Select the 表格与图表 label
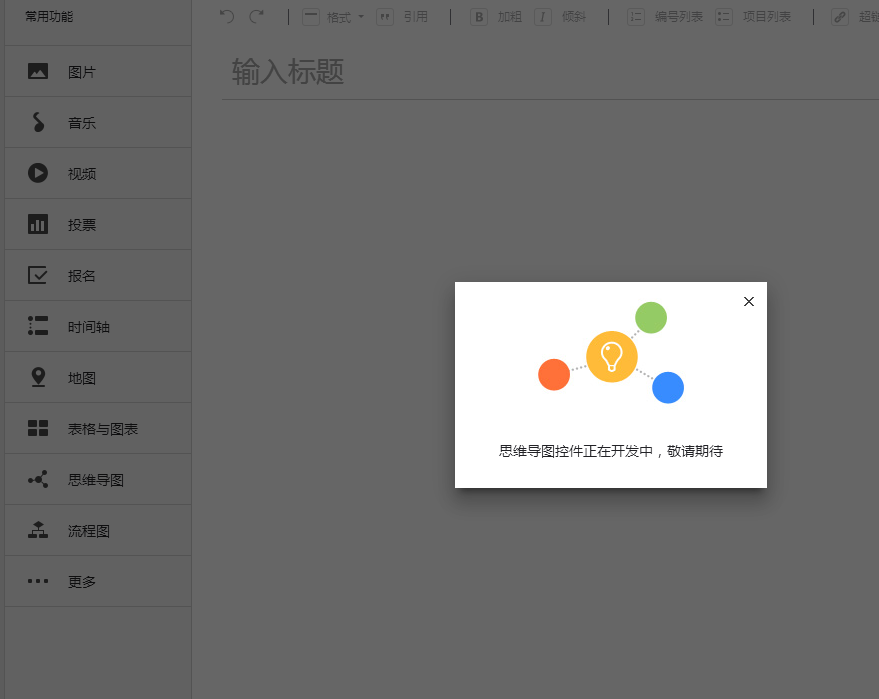Screen dimensions: 879x699 pyautogui.click(x=103, y=429)
